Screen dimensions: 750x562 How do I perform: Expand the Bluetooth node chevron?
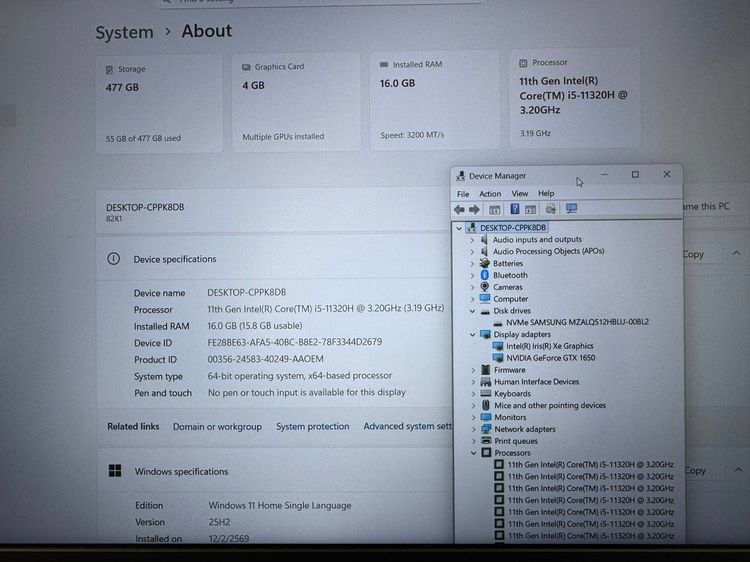click(x=472, y=275)
